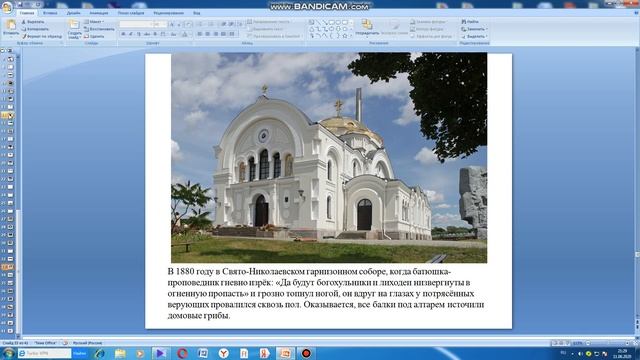
Task: Click the Русский language indicator in status bar
Action: (87, 343)
